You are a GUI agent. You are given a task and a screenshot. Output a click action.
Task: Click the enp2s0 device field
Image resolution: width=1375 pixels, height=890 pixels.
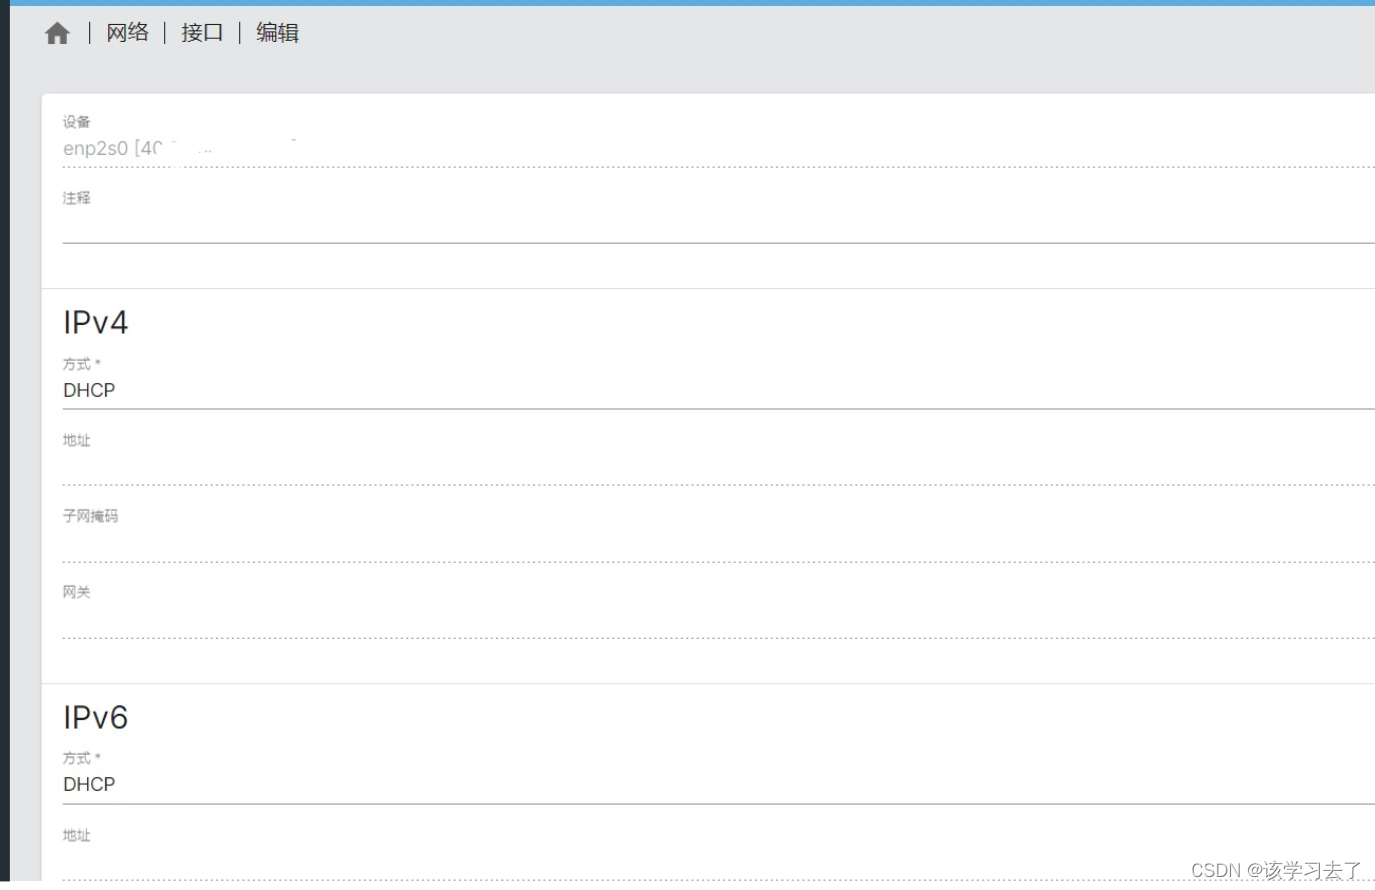click(400, 149)
